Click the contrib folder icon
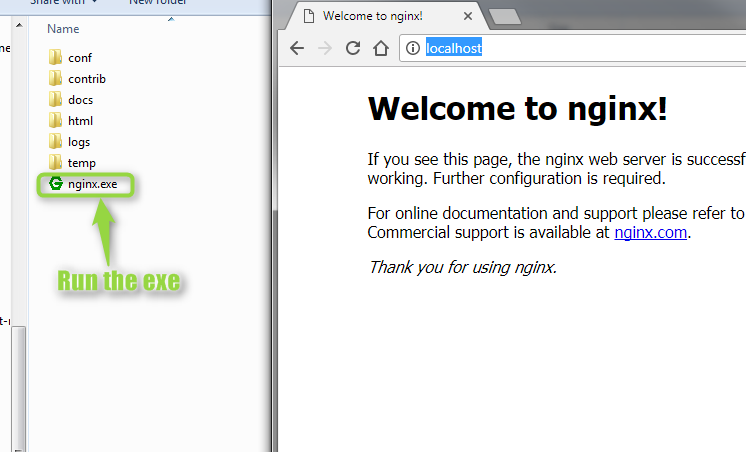The image size is (746, 452). (55, 79)
